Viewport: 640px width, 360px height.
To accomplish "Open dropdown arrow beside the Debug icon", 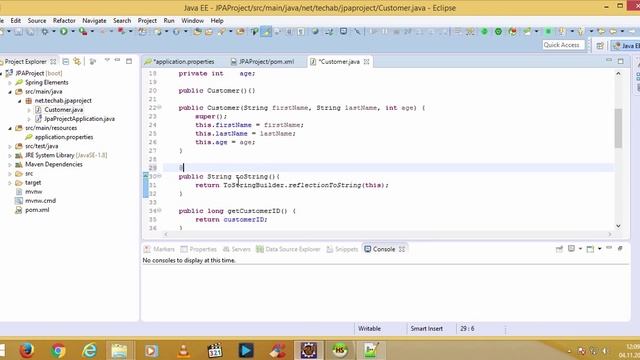I will pos(53,31).
